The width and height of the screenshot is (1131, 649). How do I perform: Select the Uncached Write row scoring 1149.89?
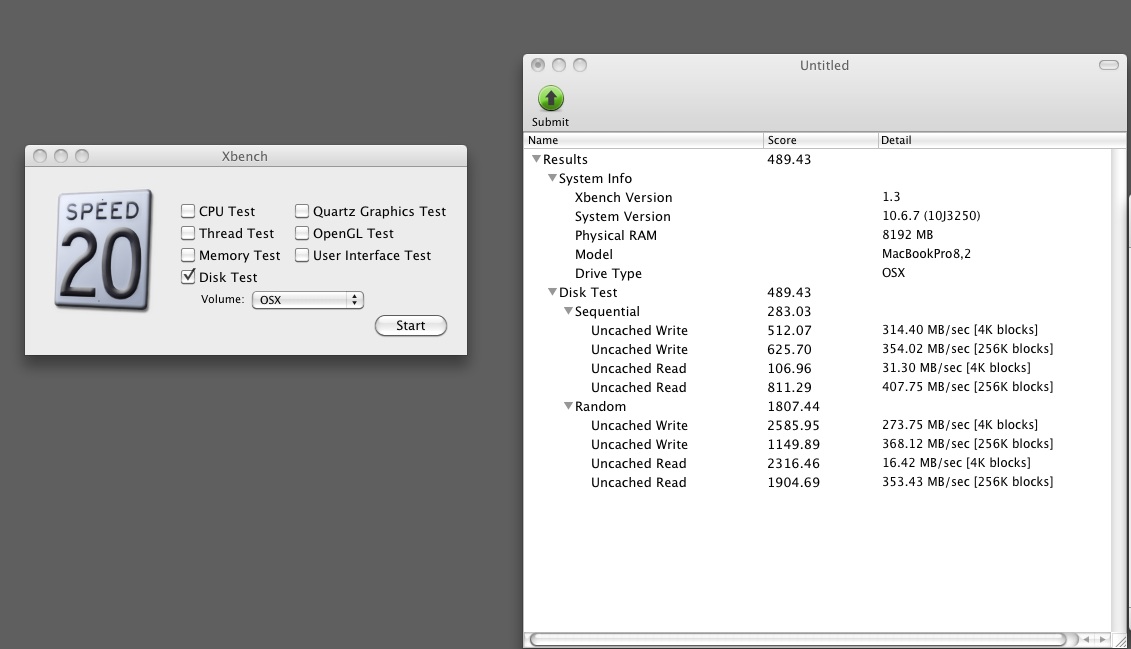click(x=817, y=444)
